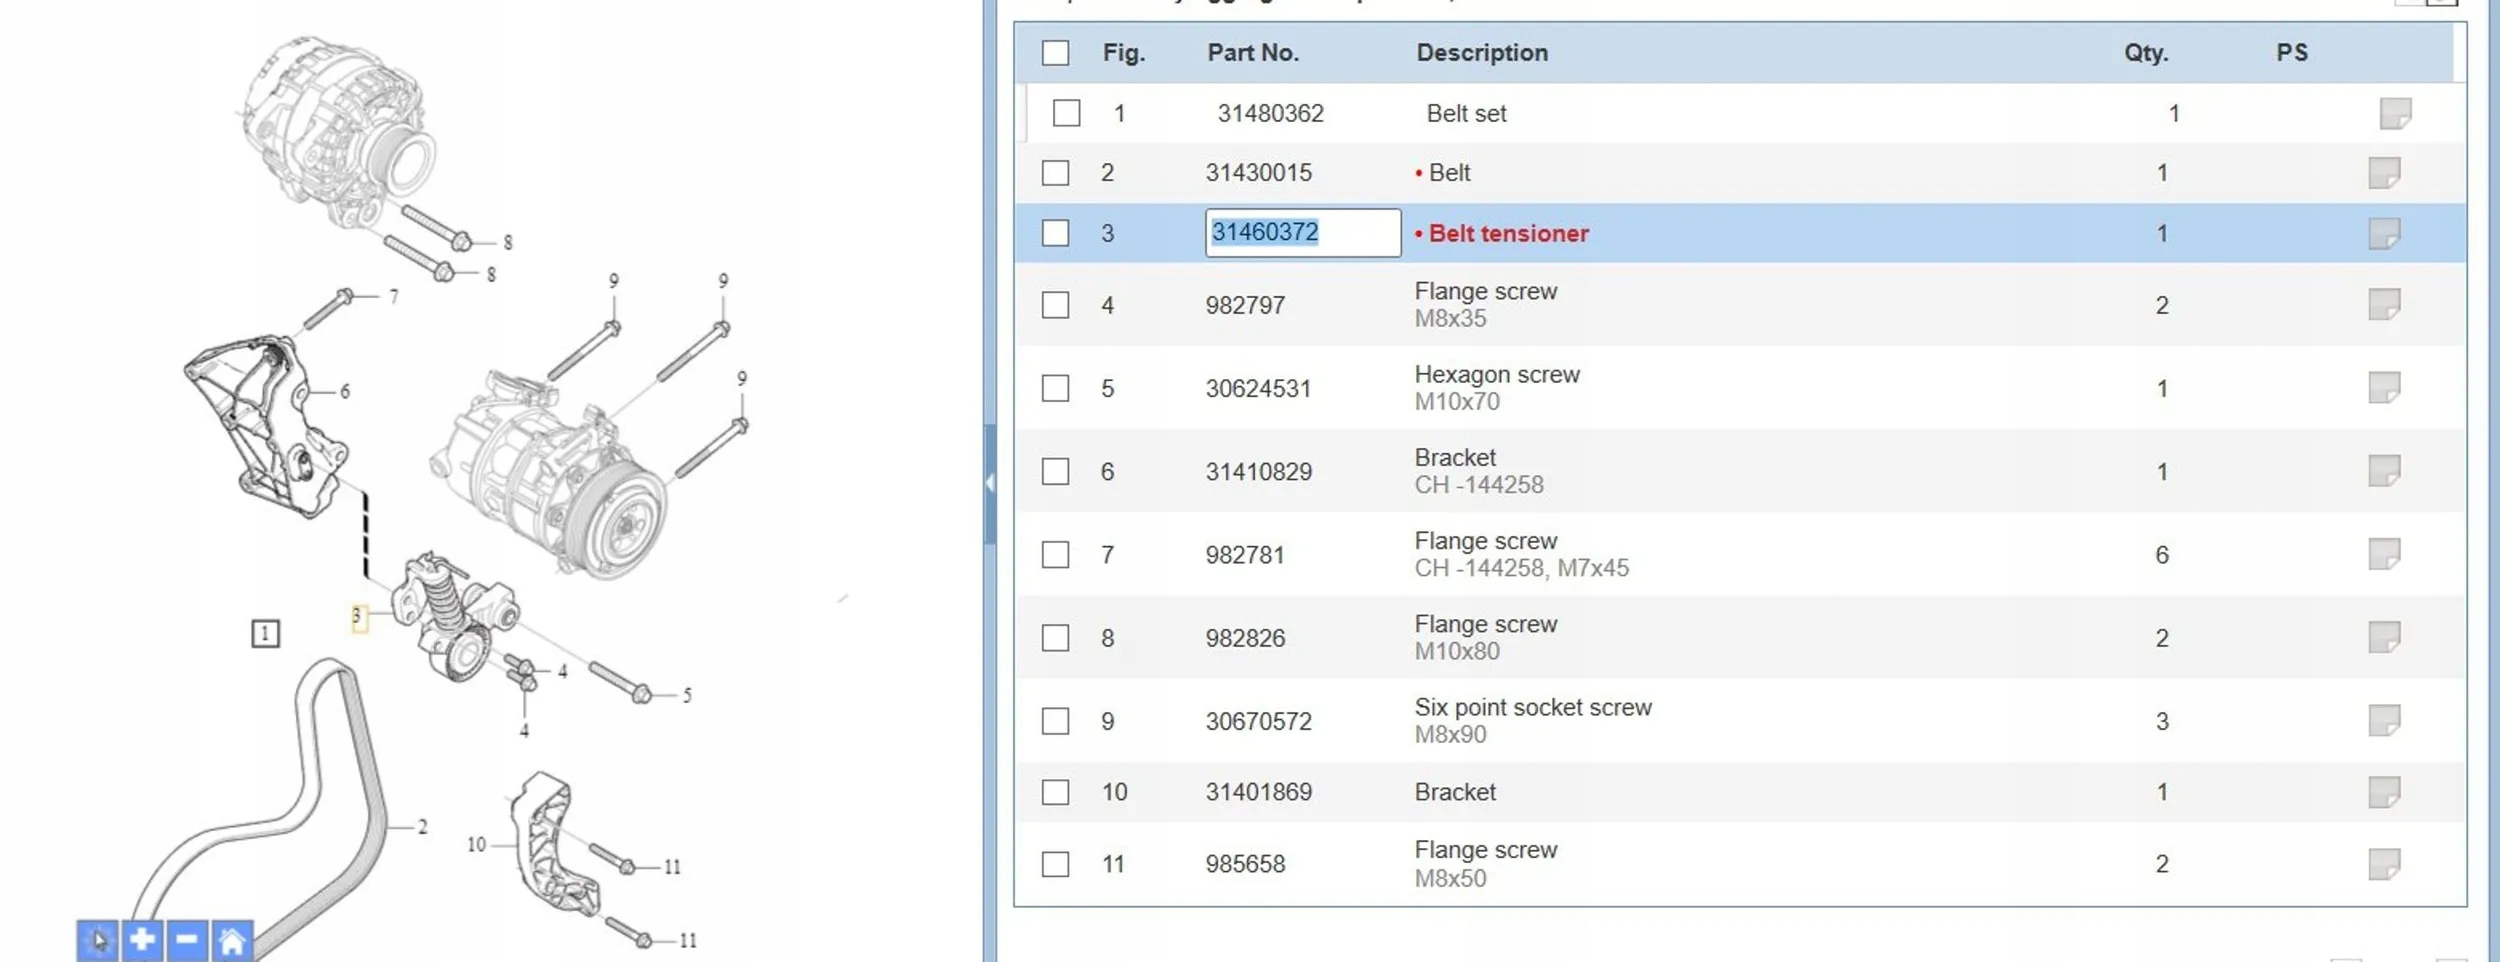2500x962 pixels.
Task: Click part number 982797
Action: tap(1245, 305)
